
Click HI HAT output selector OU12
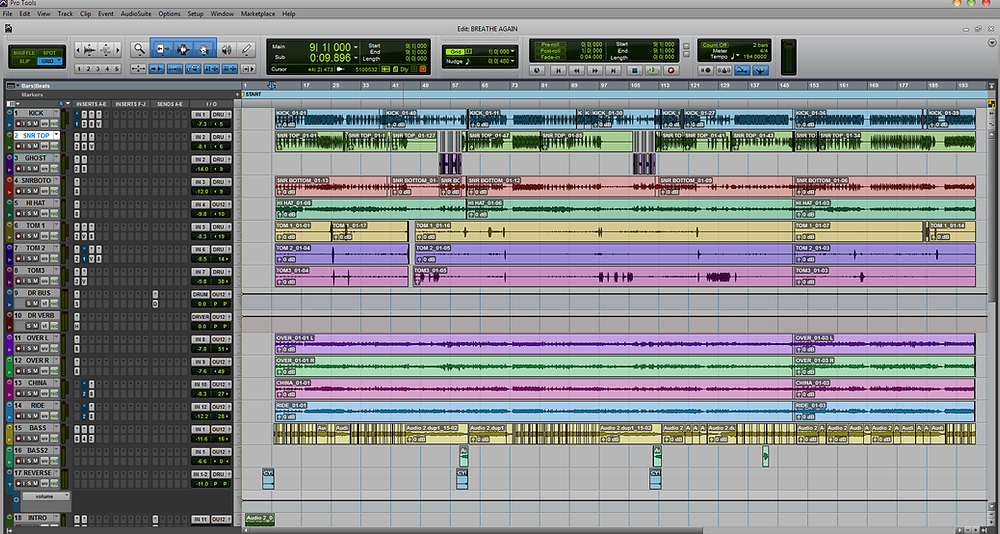pyautogui.click(x=221, y=204)
